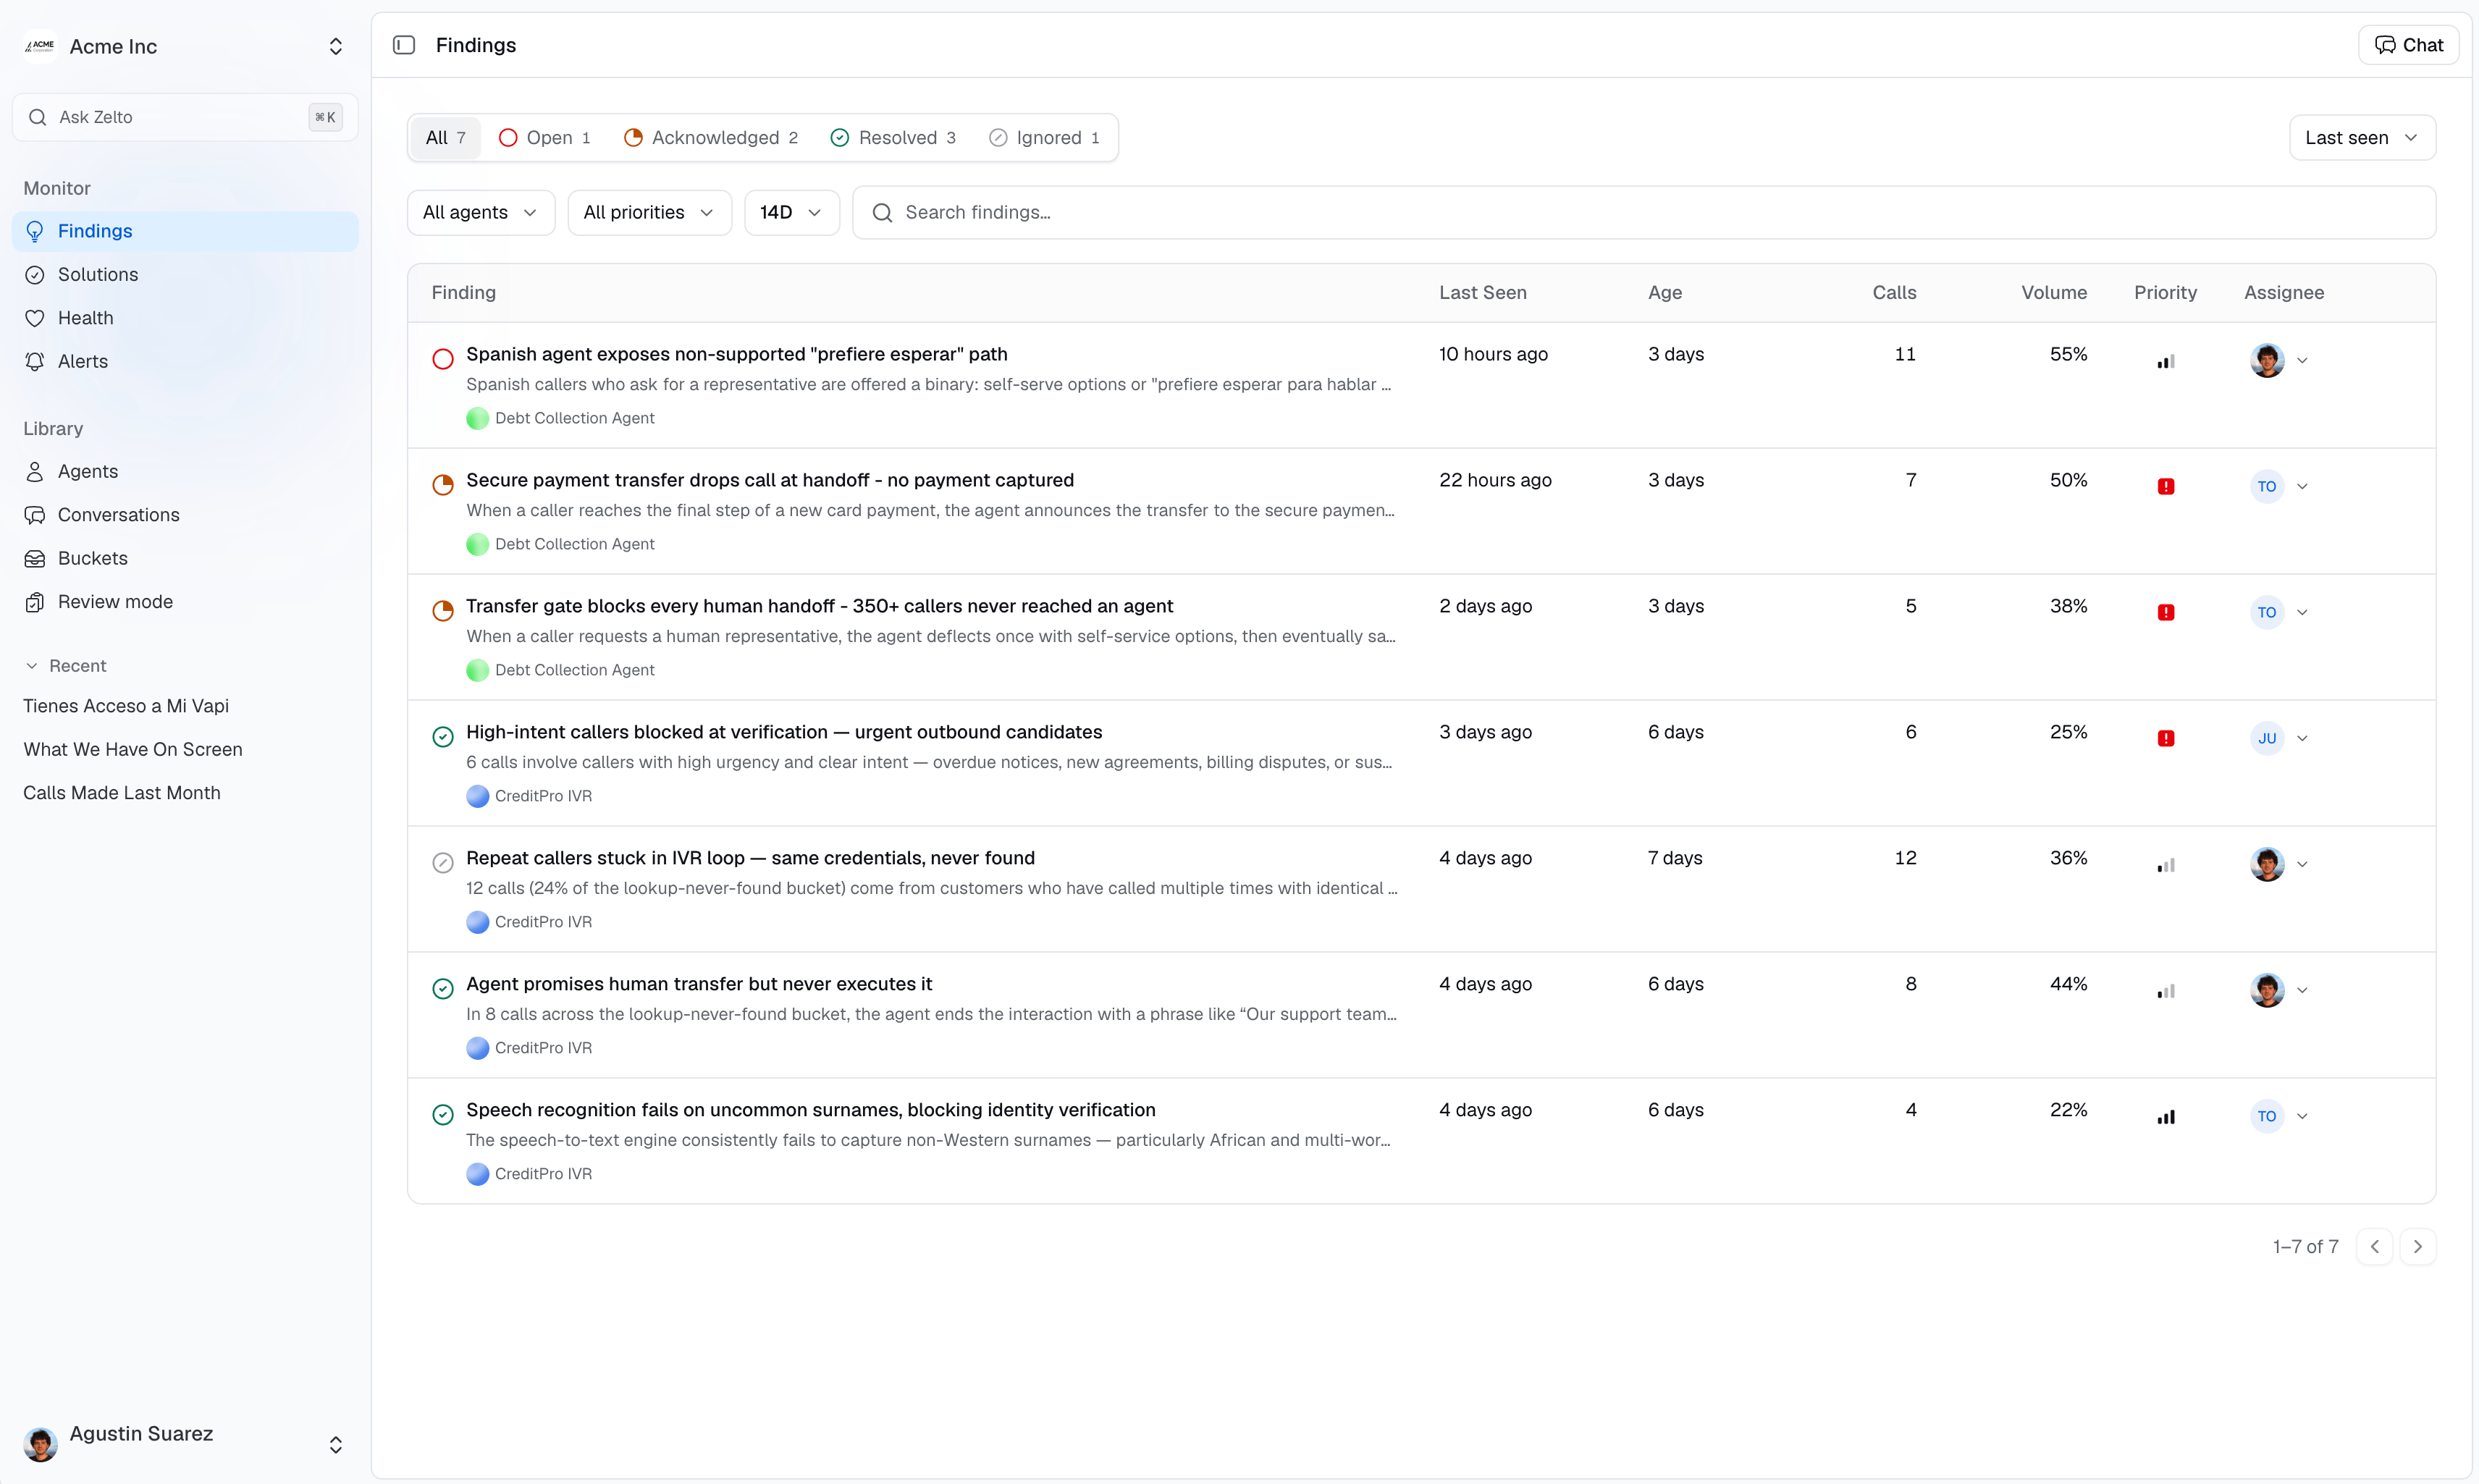Click the Last Seen column header
This screenshot has height=1484, width=2479.
[1482, 293]
